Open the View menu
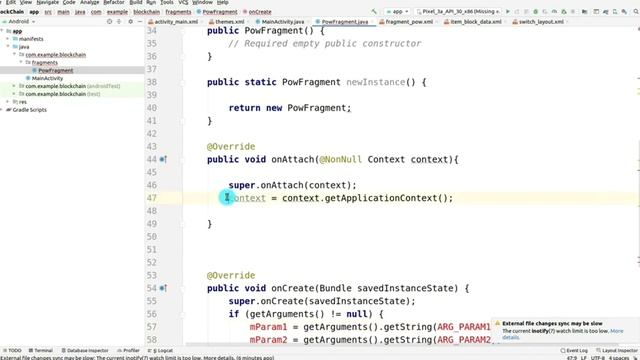The height and width of the screenshot is (360, 640). pyautogui.click(x=26, y=2)
